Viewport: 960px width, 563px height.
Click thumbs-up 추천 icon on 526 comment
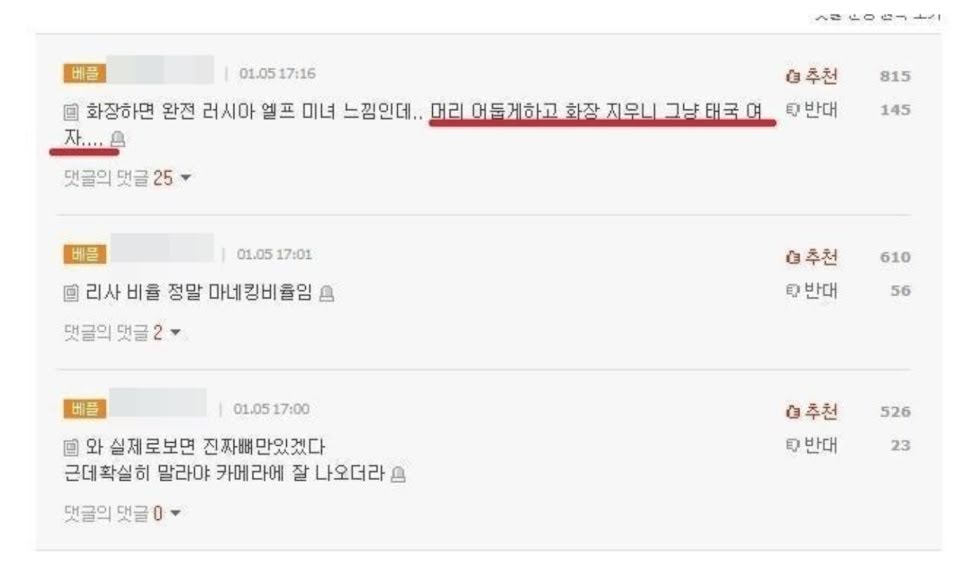[x=793, y=412]
